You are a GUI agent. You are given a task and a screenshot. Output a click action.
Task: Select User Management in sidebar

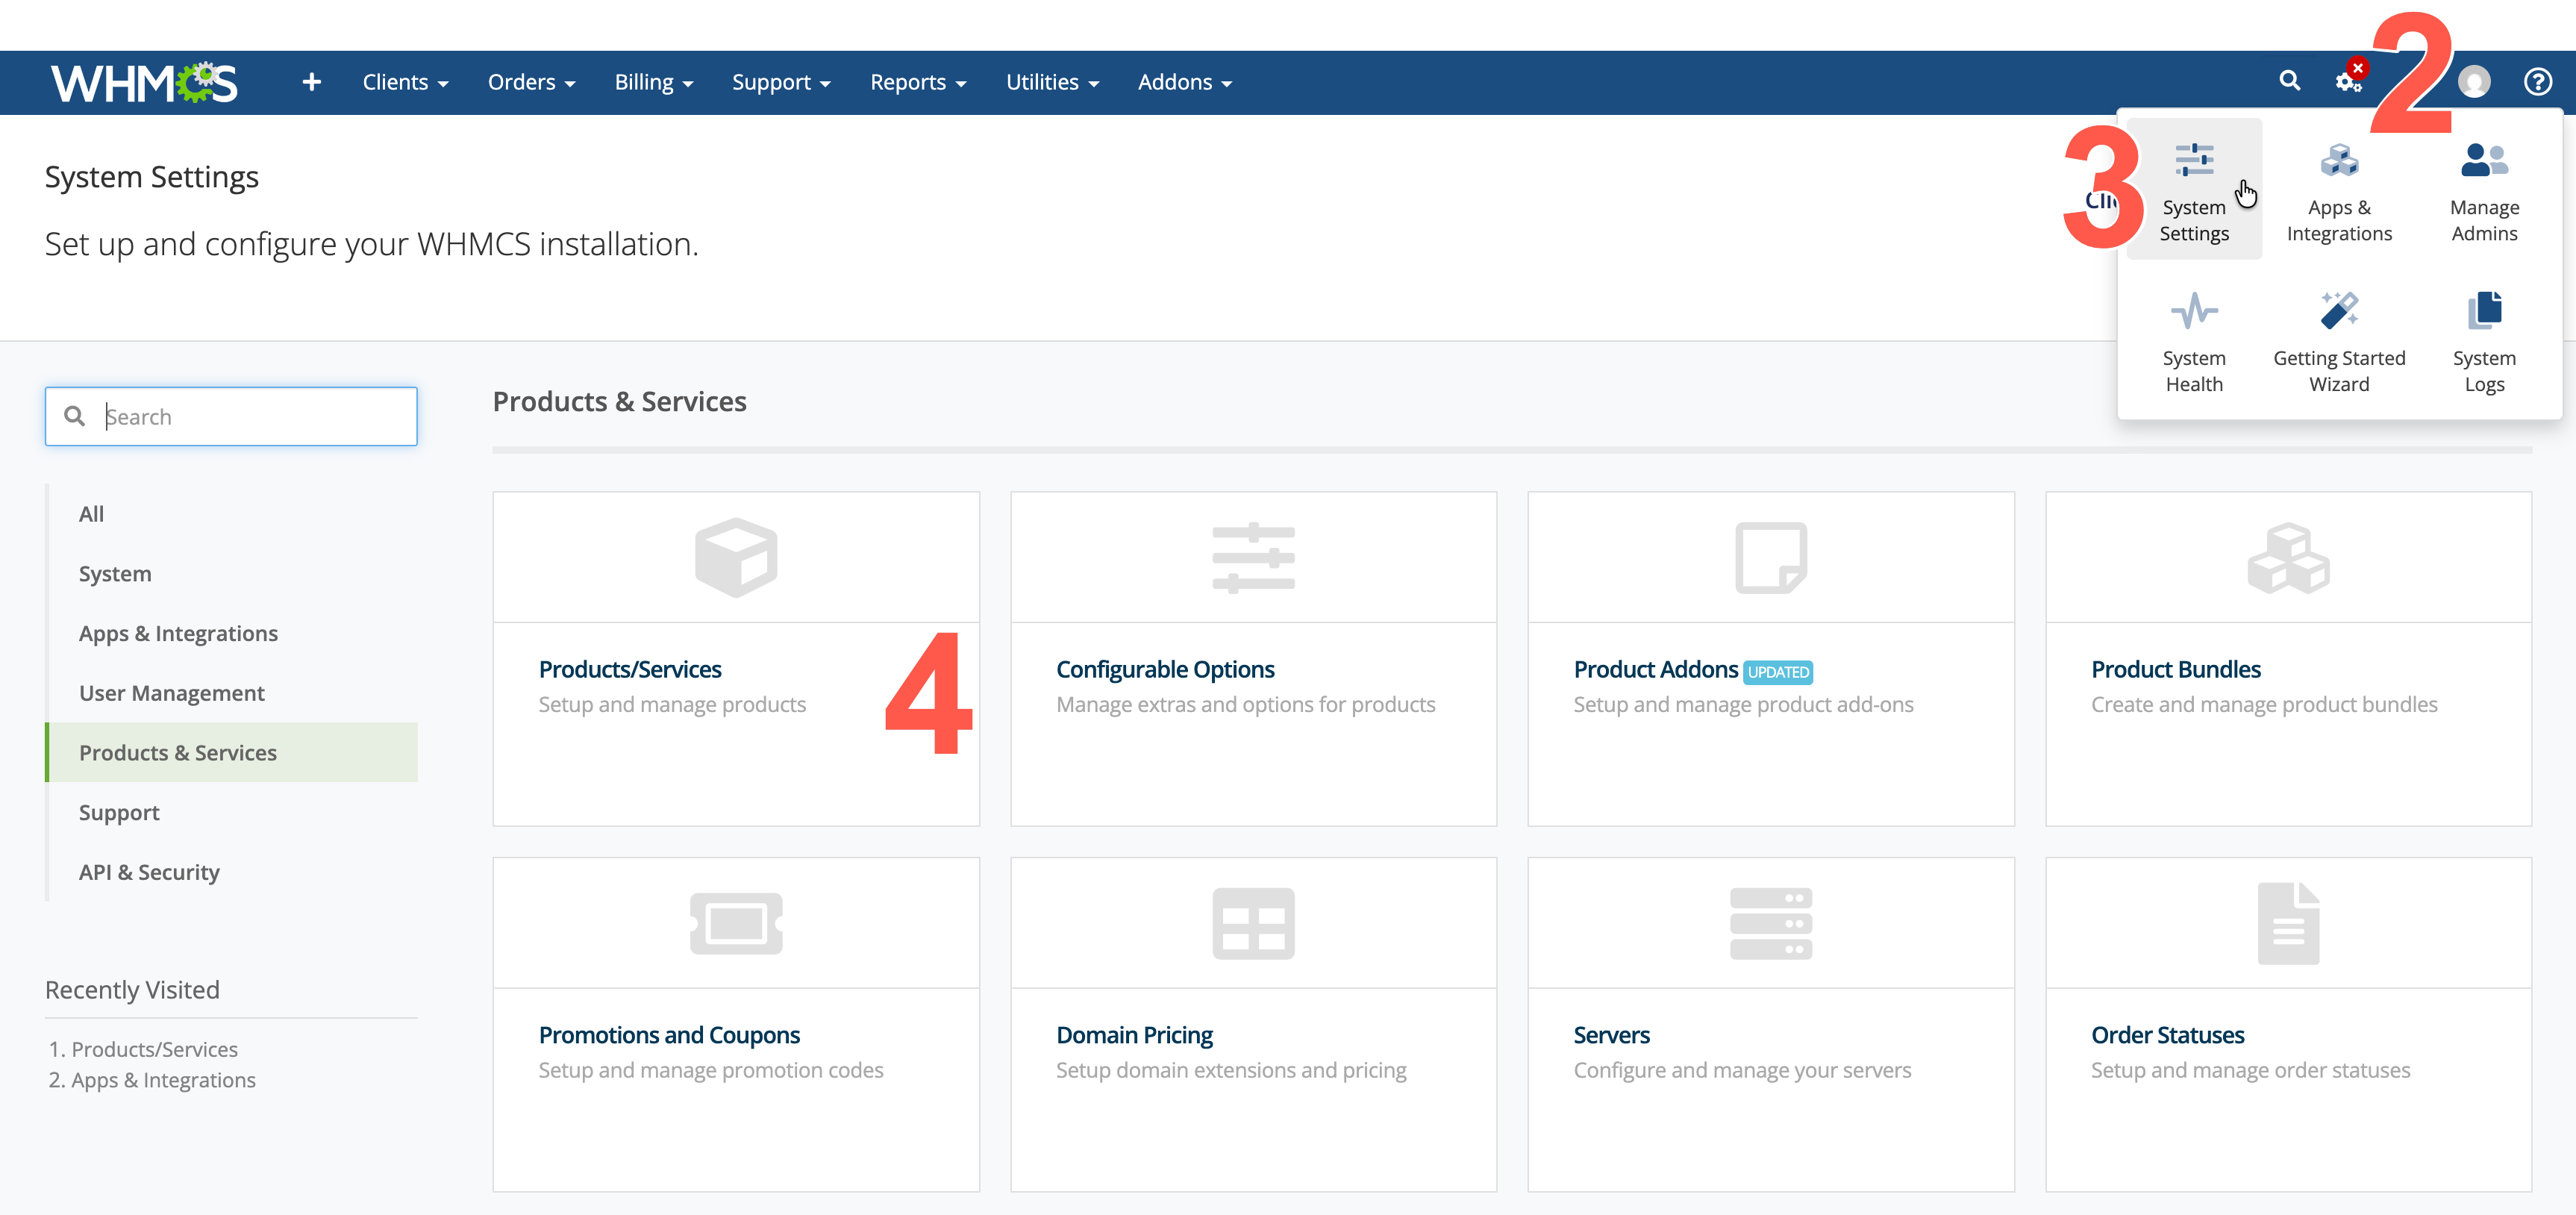pos(232,693)
